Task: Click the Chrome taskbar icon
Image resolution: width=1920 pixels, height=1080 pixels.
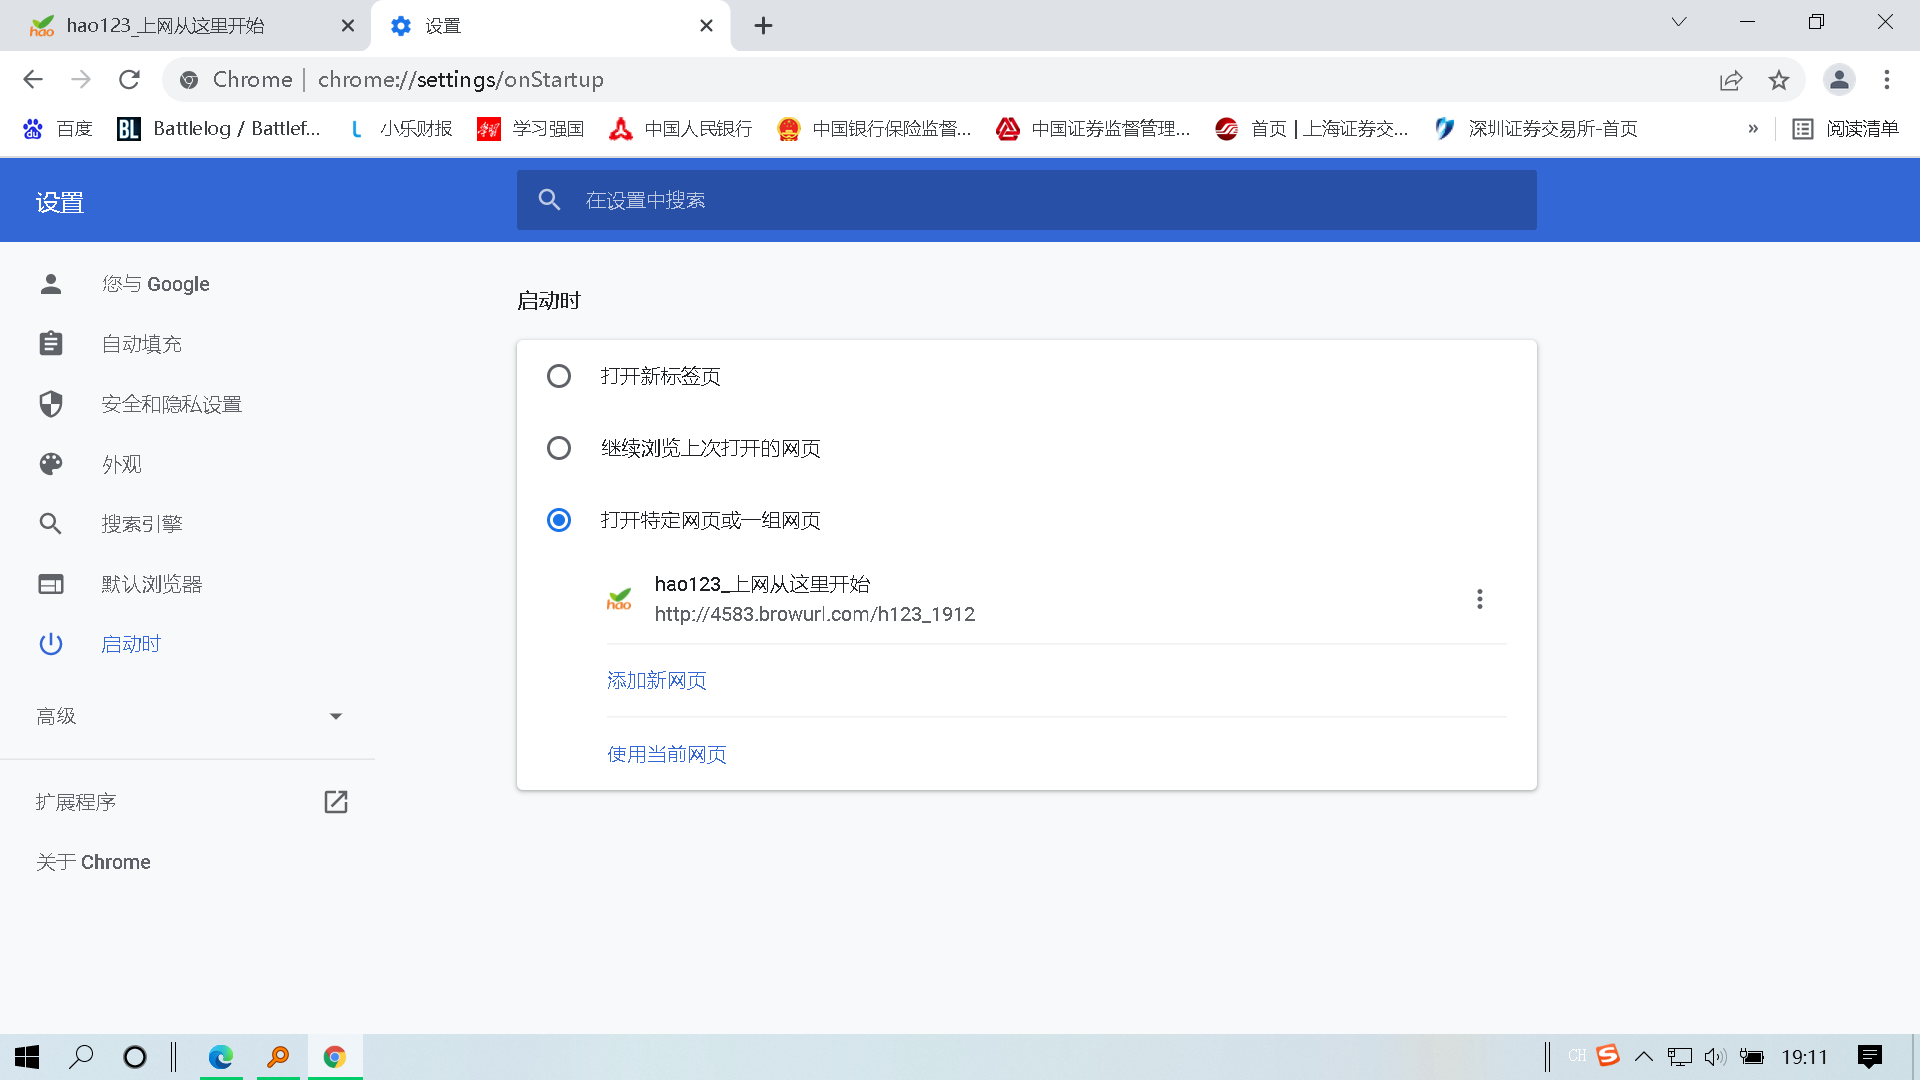Action: tap(335, 1057)
